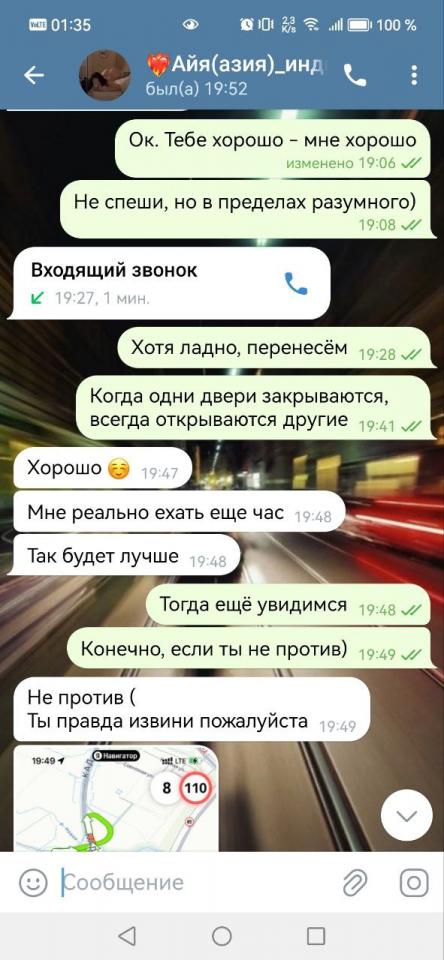
Task: Tap the Android home circle button
Action: click(x=222, y=936)
